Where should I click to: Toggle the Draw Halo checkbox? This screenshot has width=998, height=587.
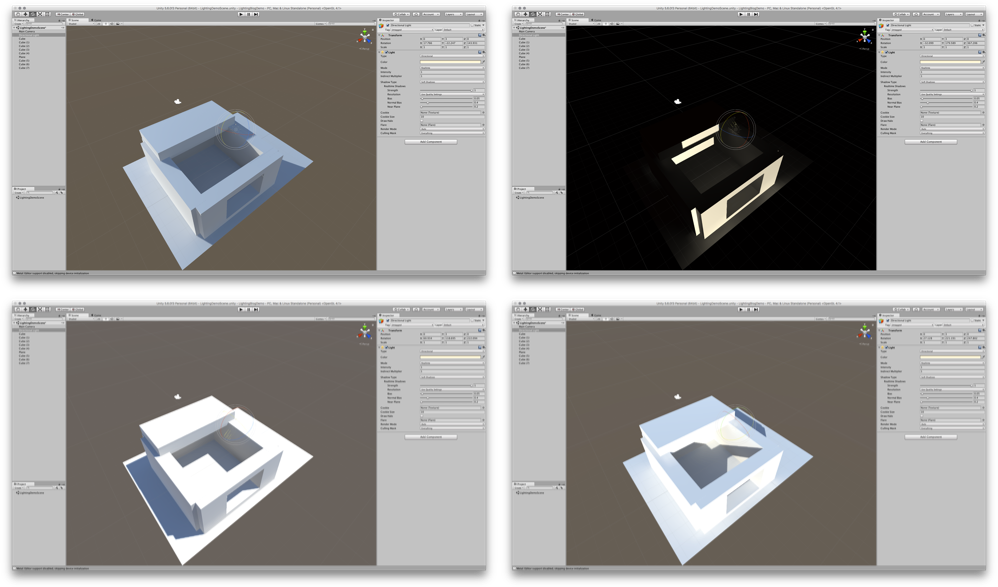[422, 121]
